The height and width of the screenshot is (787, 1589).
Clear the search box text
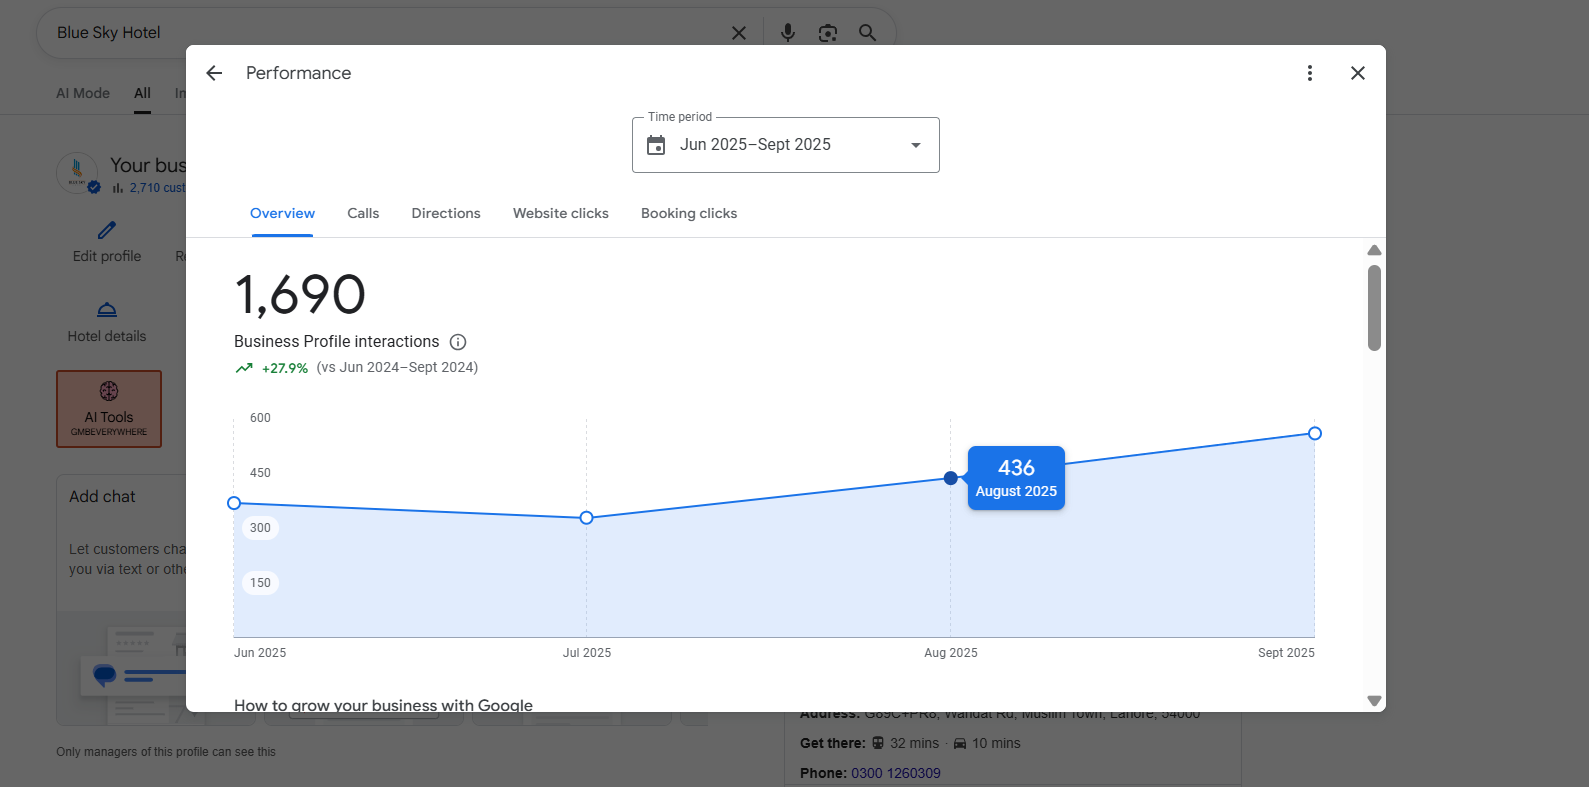tap(739, 33)
